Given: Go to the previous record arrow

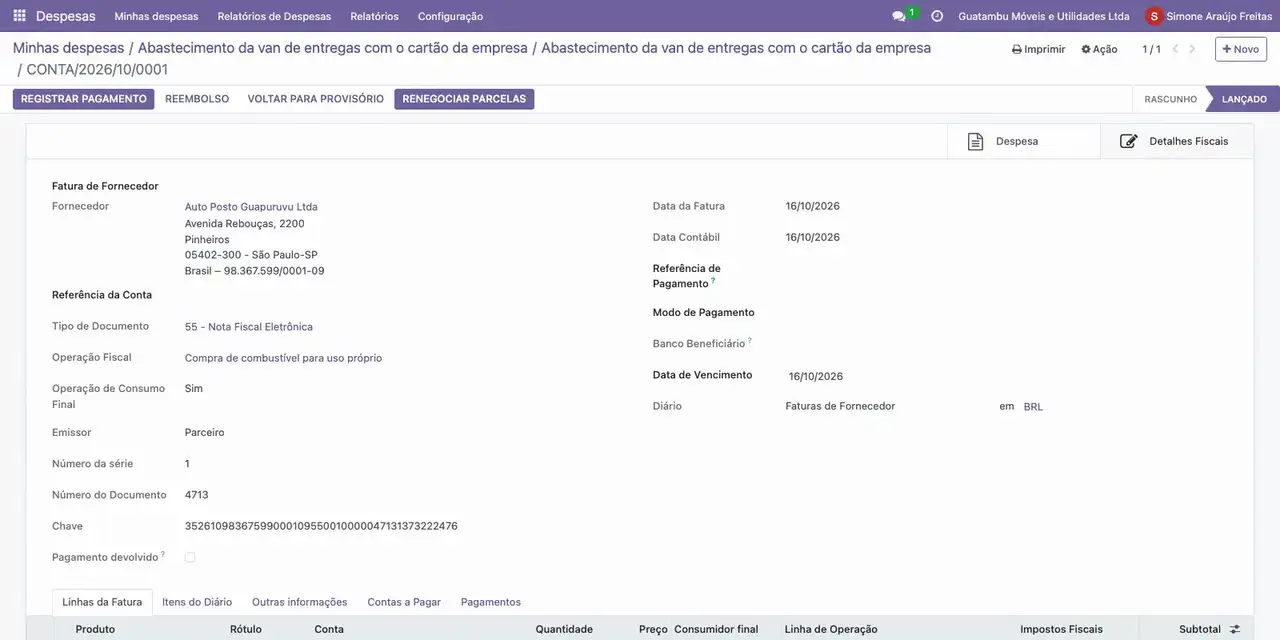Looking at the screenshot, I should tap(1175, 49).
